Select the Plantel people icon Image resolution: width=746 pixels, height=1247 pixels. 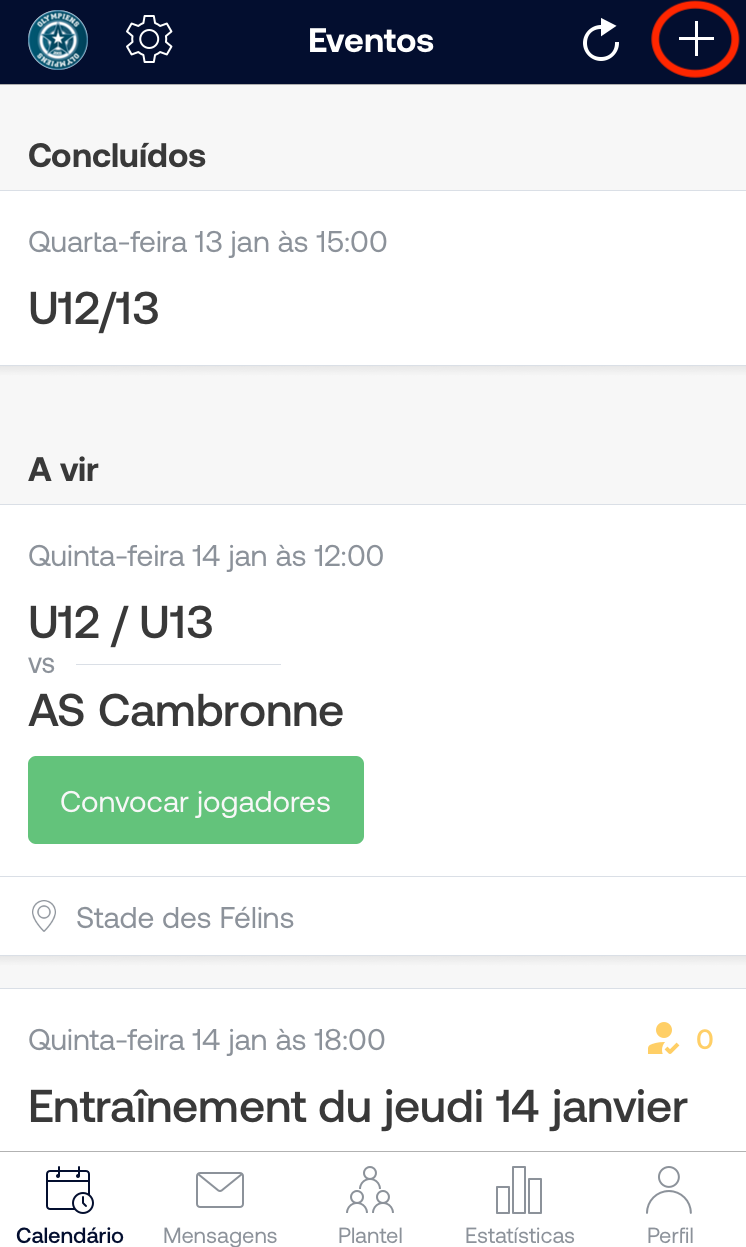click(x=370, y=1190)
